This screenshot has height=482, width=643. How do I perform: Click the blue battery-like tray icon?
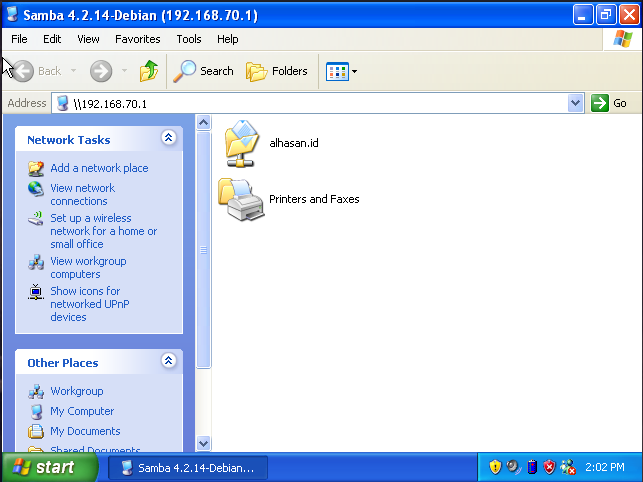pyautogui.click(x=532, y=467)
